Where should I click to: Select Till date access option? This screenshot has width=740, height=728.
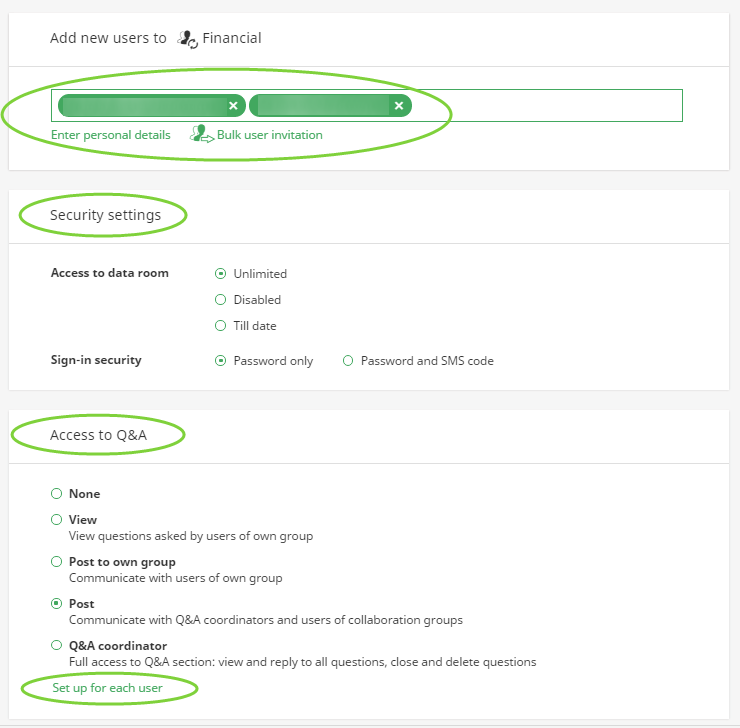click(221, 326)
